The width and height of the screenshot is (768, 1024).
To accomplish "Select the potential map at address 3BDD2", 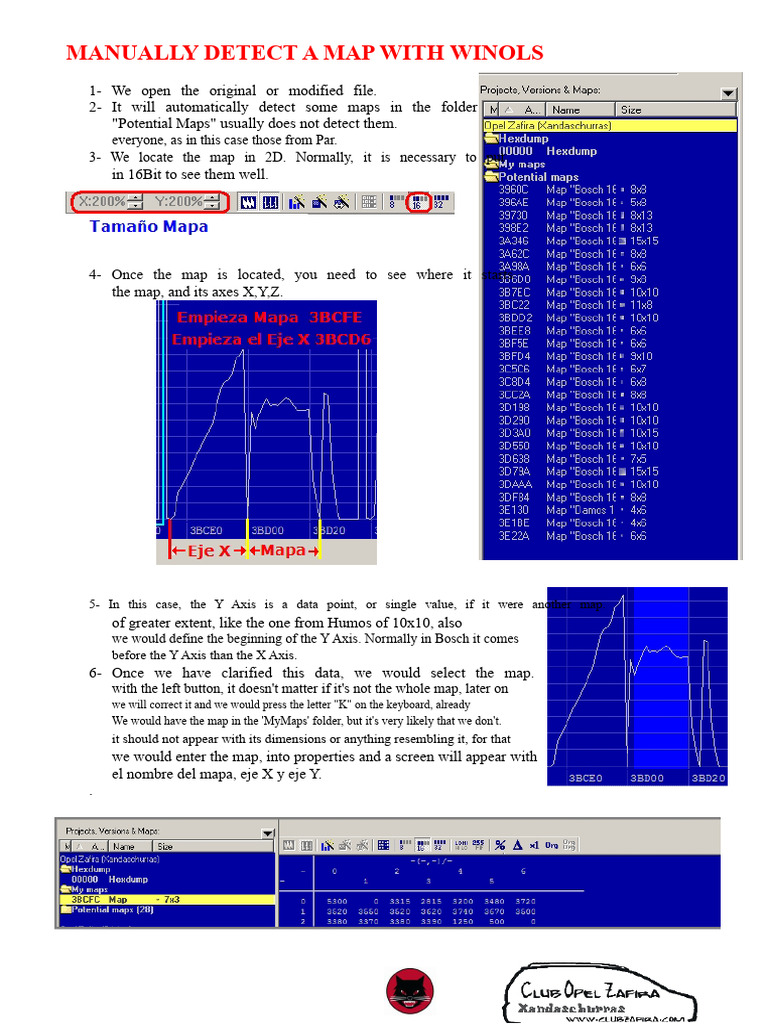I will 579,318.
